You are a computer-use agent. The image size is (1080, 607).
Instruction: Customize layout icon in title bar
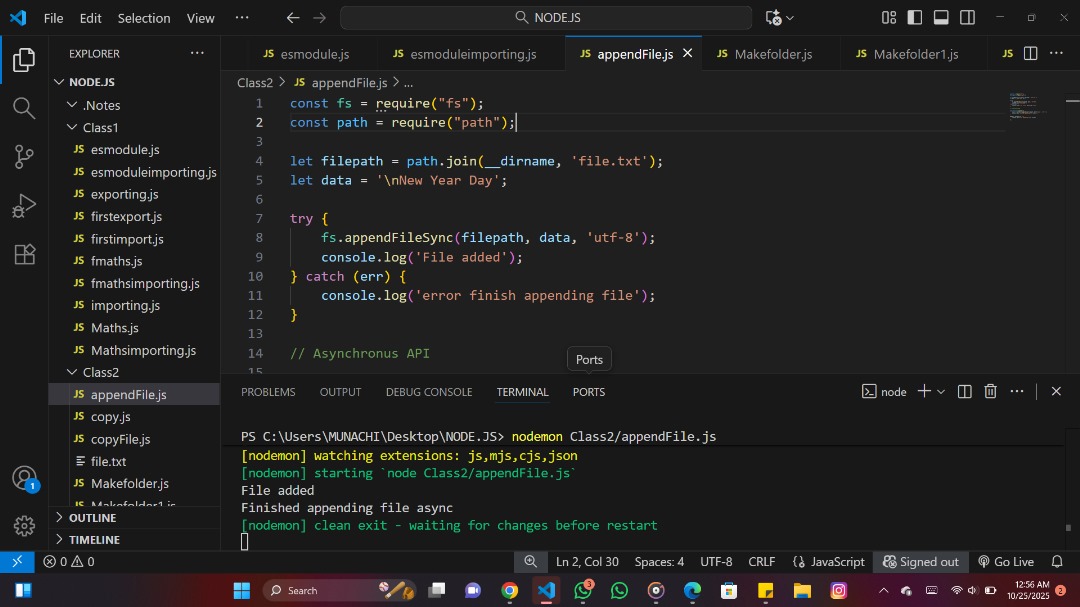pyautogui.click(x=889, y=18)
